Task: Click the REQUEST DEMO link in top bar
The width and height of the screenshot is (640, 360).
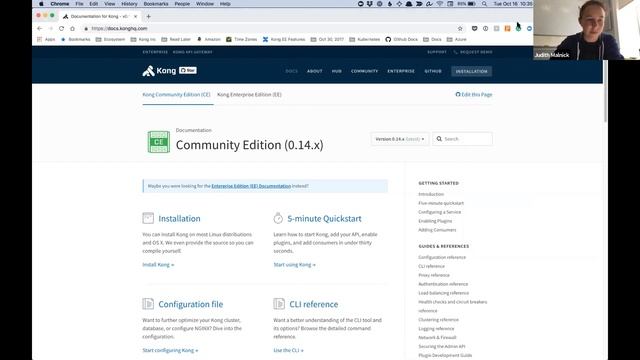Action: [473, 52]
